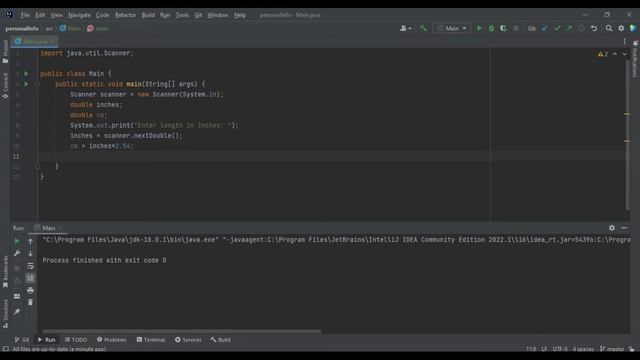The image size is (640, 360).
Task: Open the Main run configuration dropdown
Action: [x=451, y=28]
